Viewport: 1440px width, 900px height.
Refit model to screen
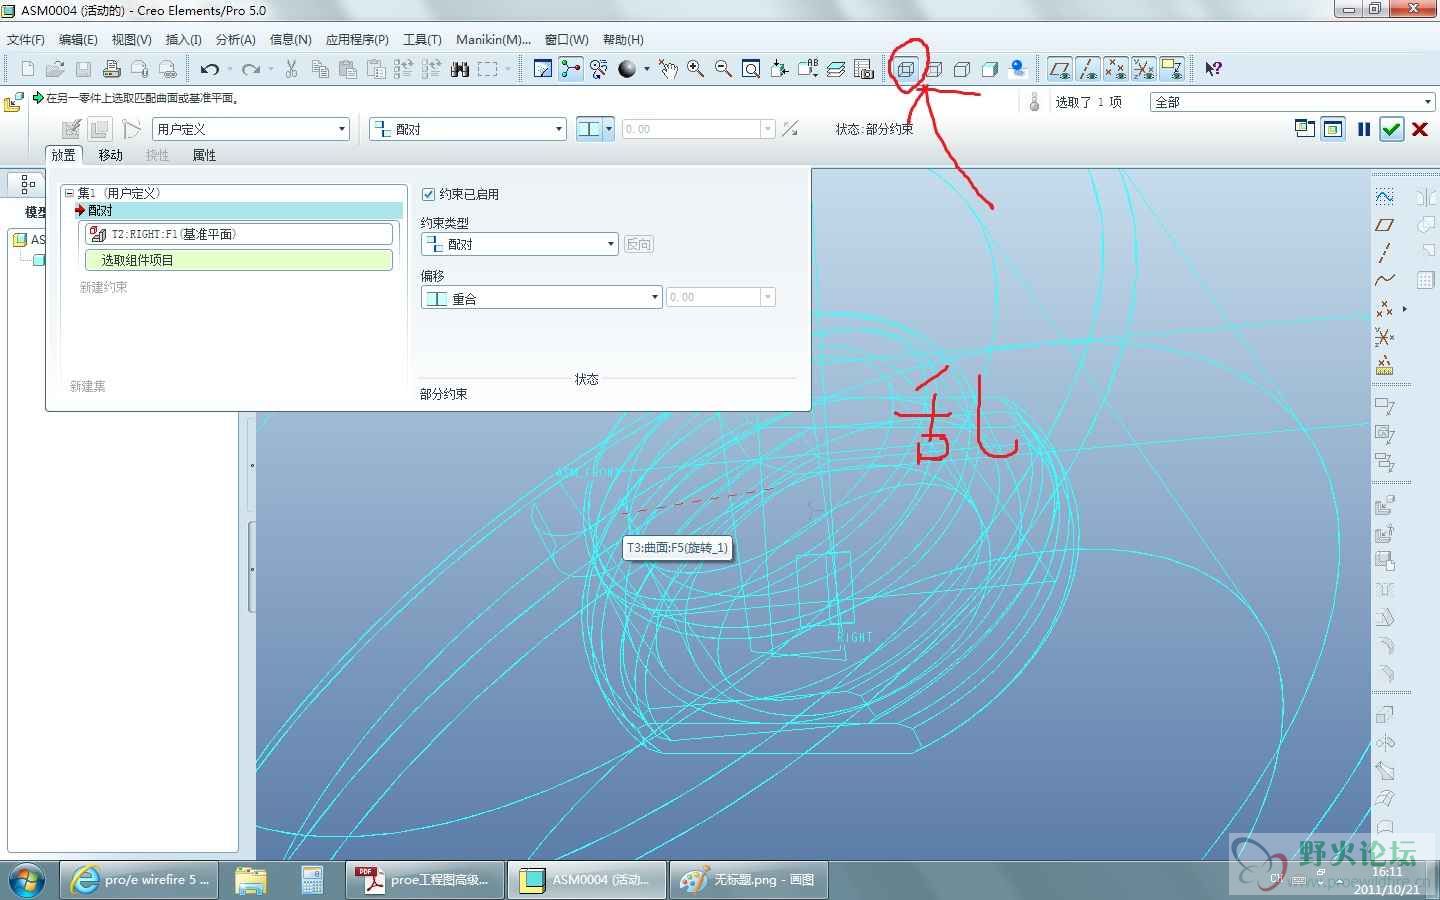(751, 69)
